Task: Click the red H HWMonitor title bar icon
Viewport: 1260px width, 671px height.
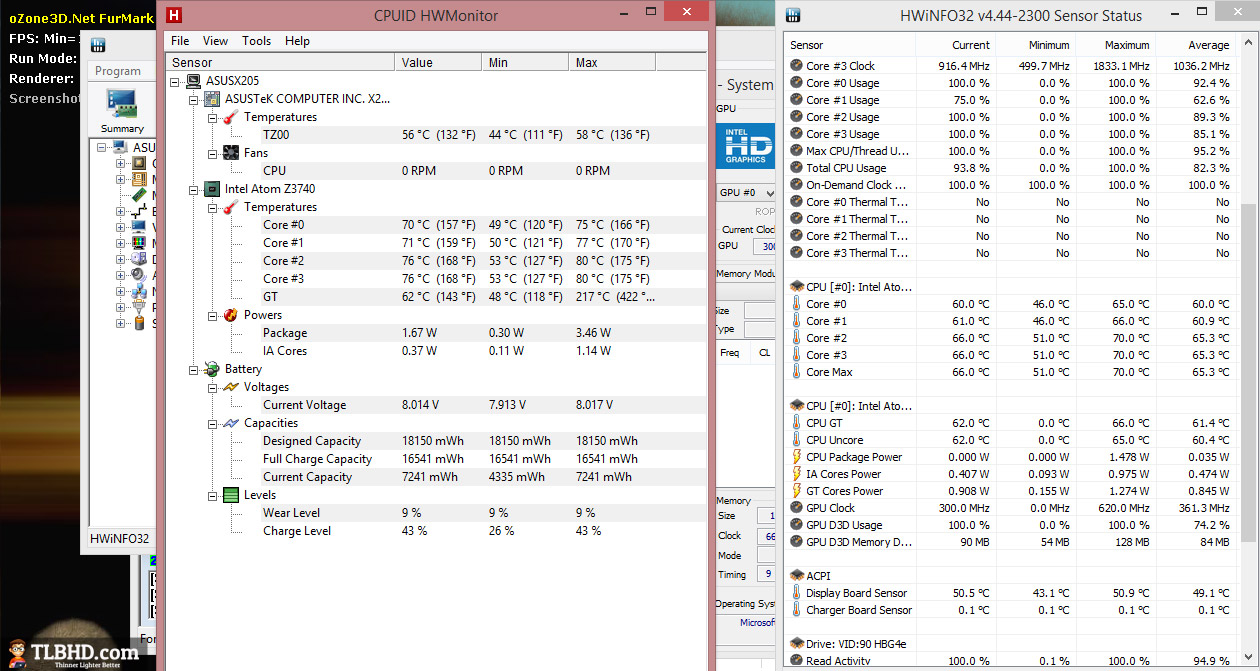Action: (x=176, y=15)
